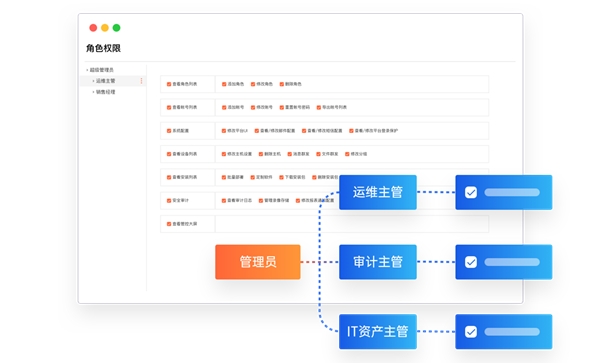
Task: Toggle the 查看角色列表 checkbox
Action: coord(169,84)
